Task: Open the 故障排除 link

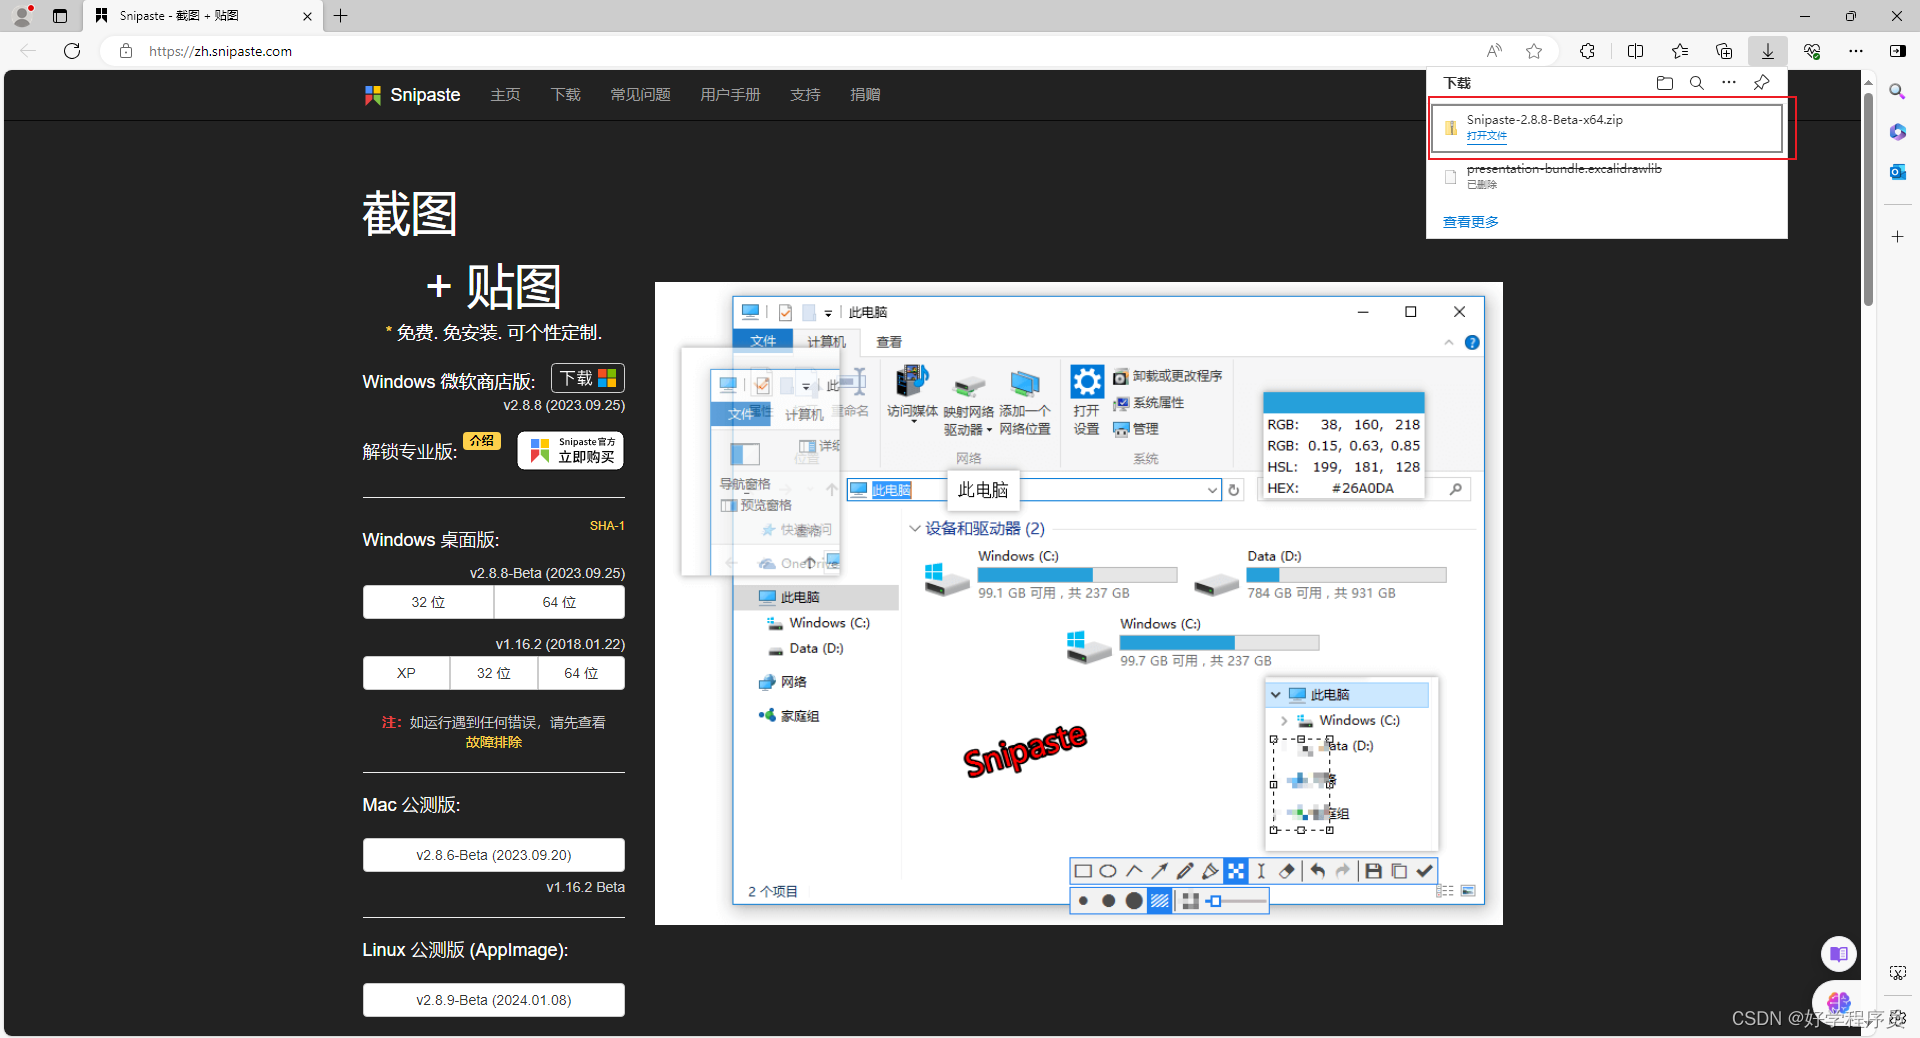Action: coord(493,742)
